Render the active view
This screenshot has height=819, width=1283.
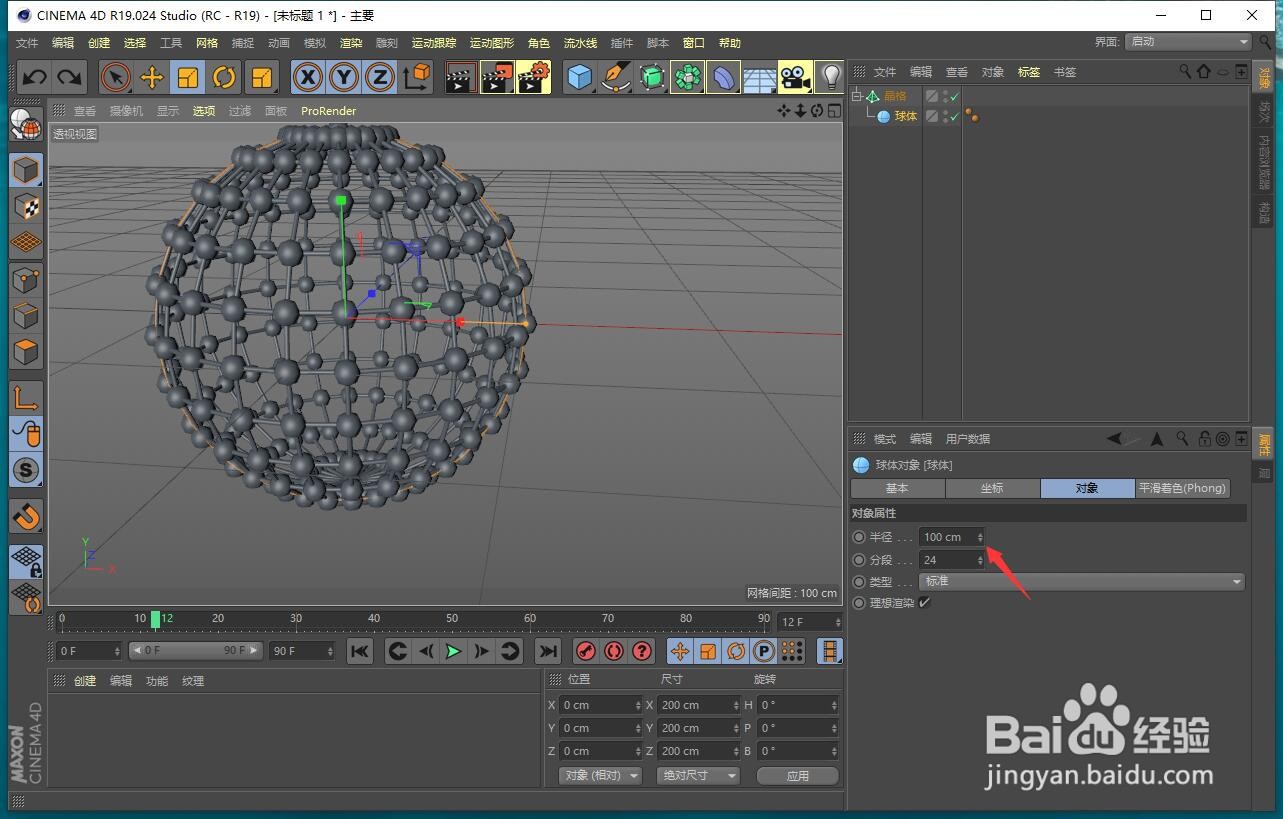coord(461,77)
